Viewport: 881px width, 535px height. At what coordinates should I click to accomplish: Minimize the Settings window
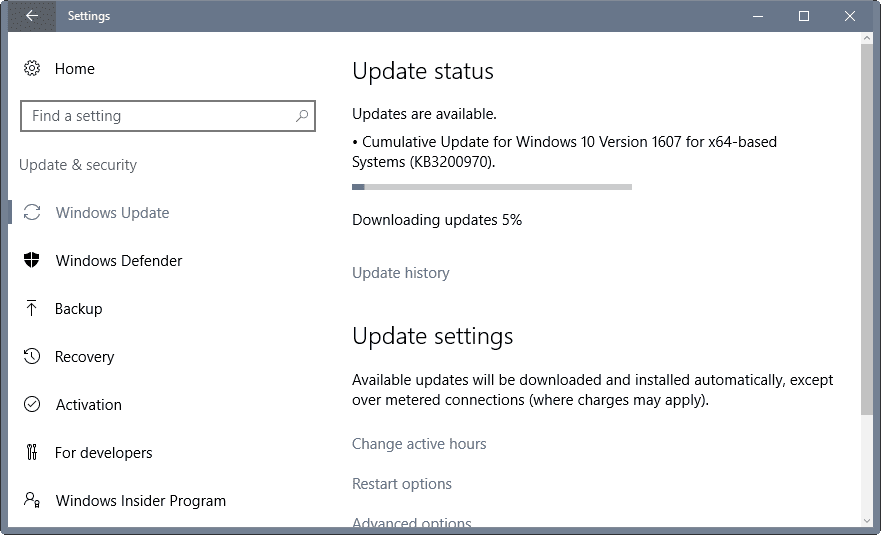[758, 16]
